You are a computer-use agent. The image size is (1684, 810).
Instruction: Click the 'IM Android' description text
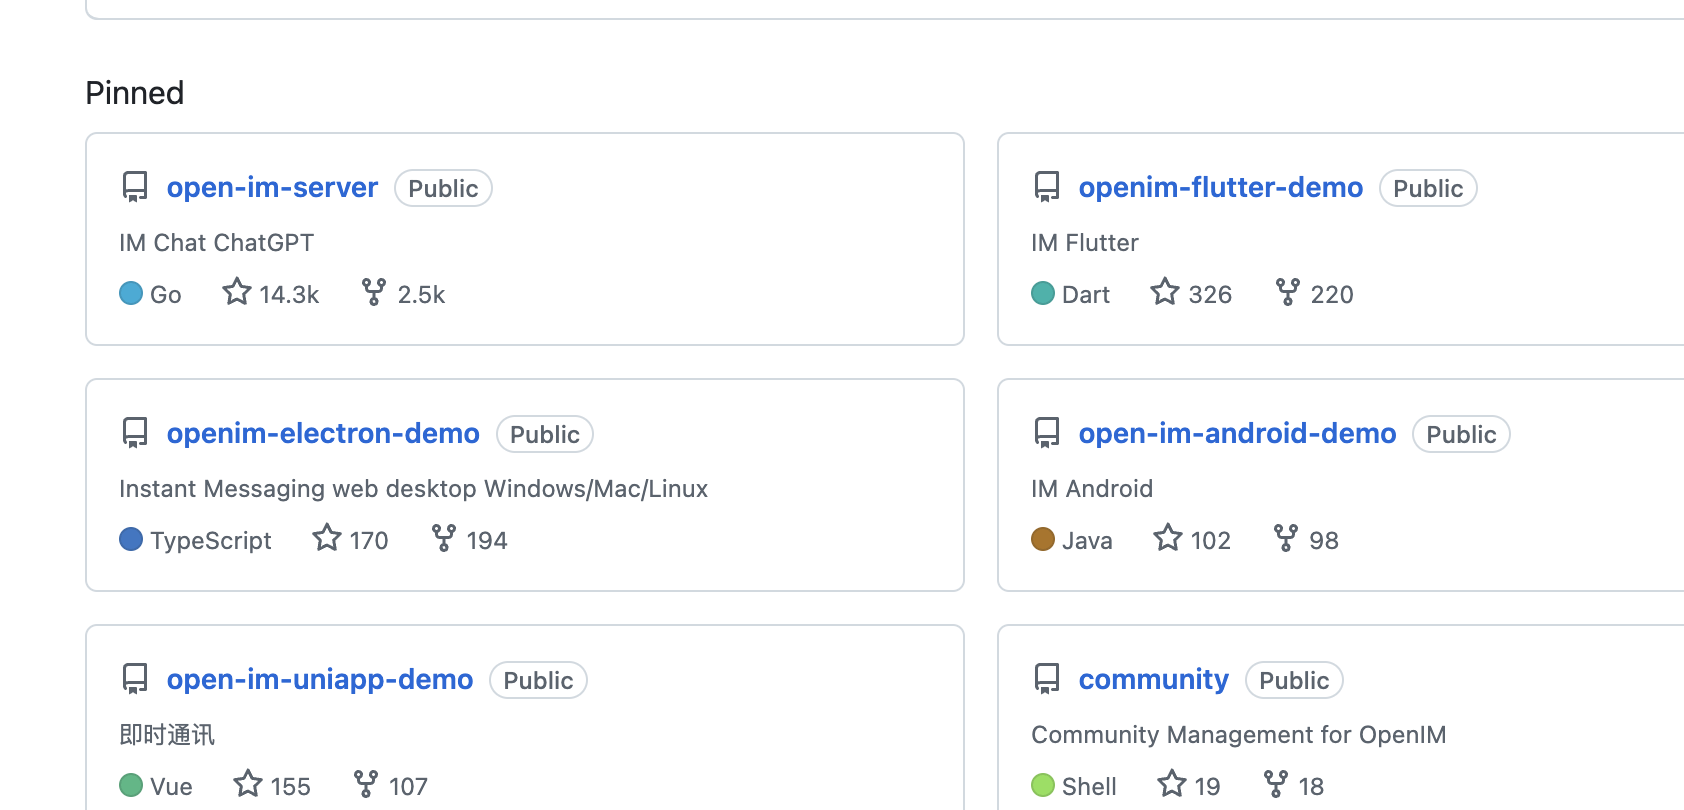1092,489
